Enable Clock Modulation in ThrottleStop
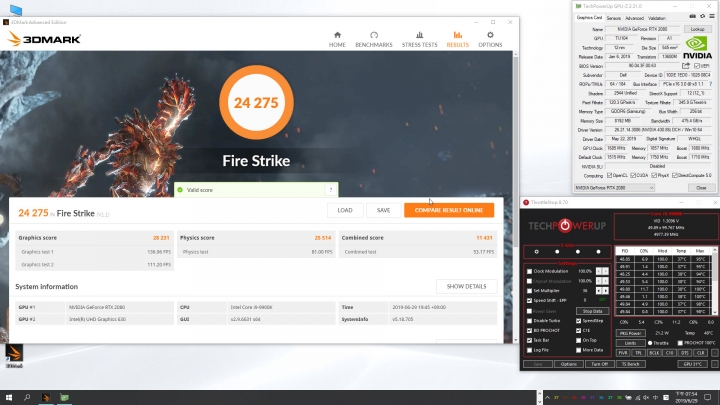Screen dimensions: 720x405 tap(529, 271)
